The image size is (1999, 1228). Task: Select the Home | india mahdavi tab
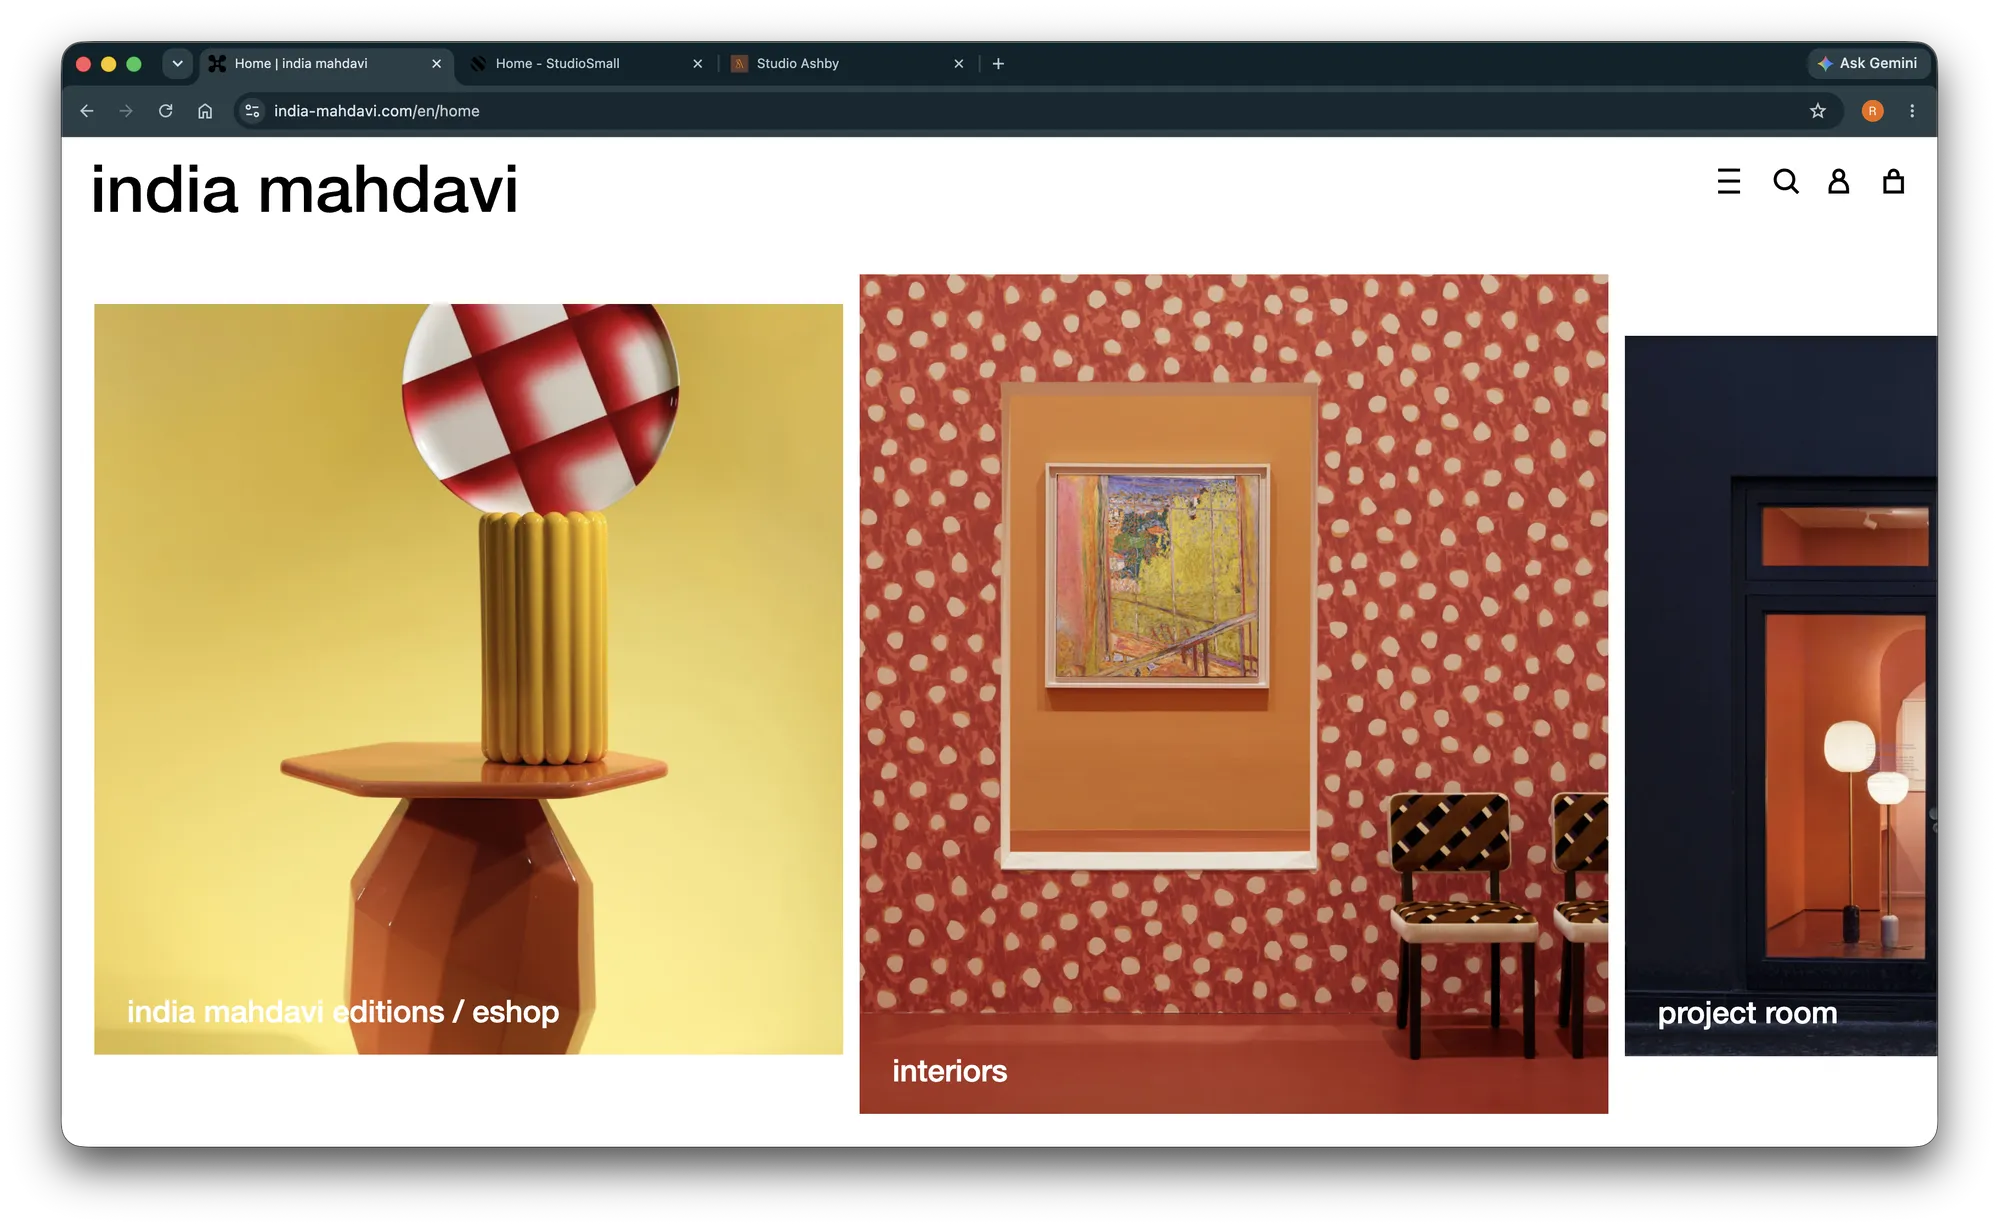coord(326,64)
